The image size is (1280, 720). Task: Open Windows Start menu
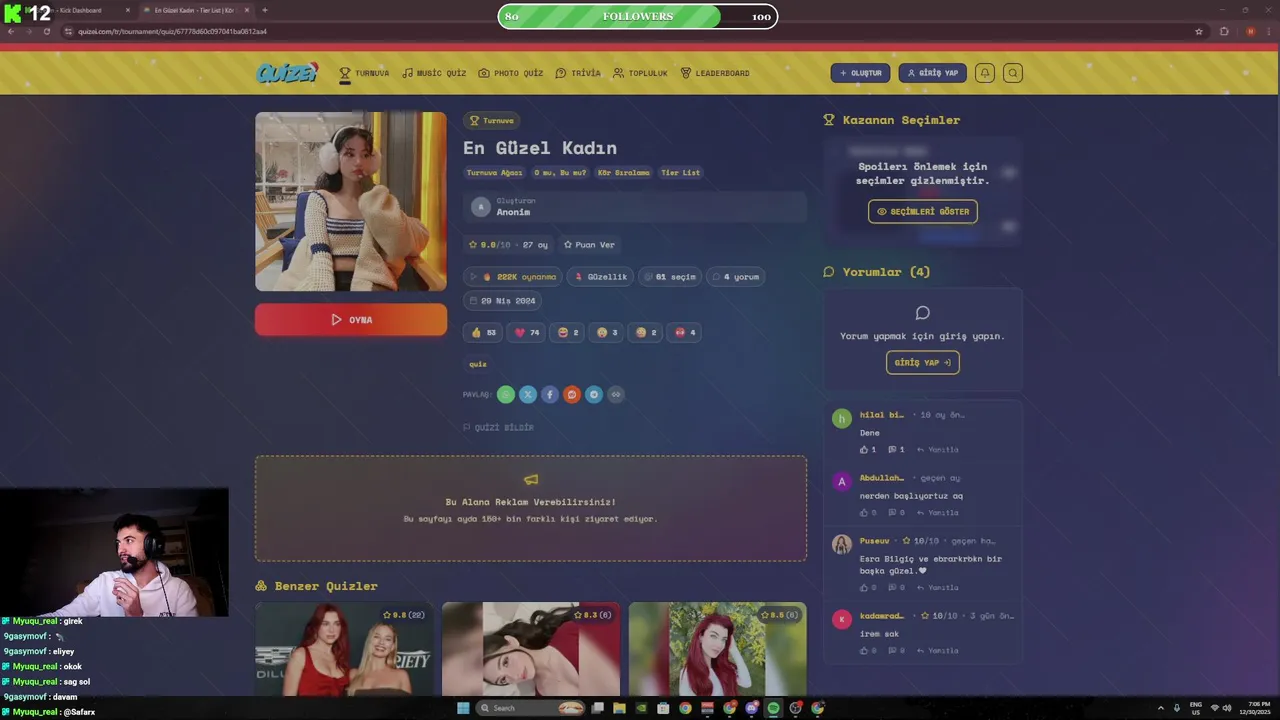pos(463,708)
